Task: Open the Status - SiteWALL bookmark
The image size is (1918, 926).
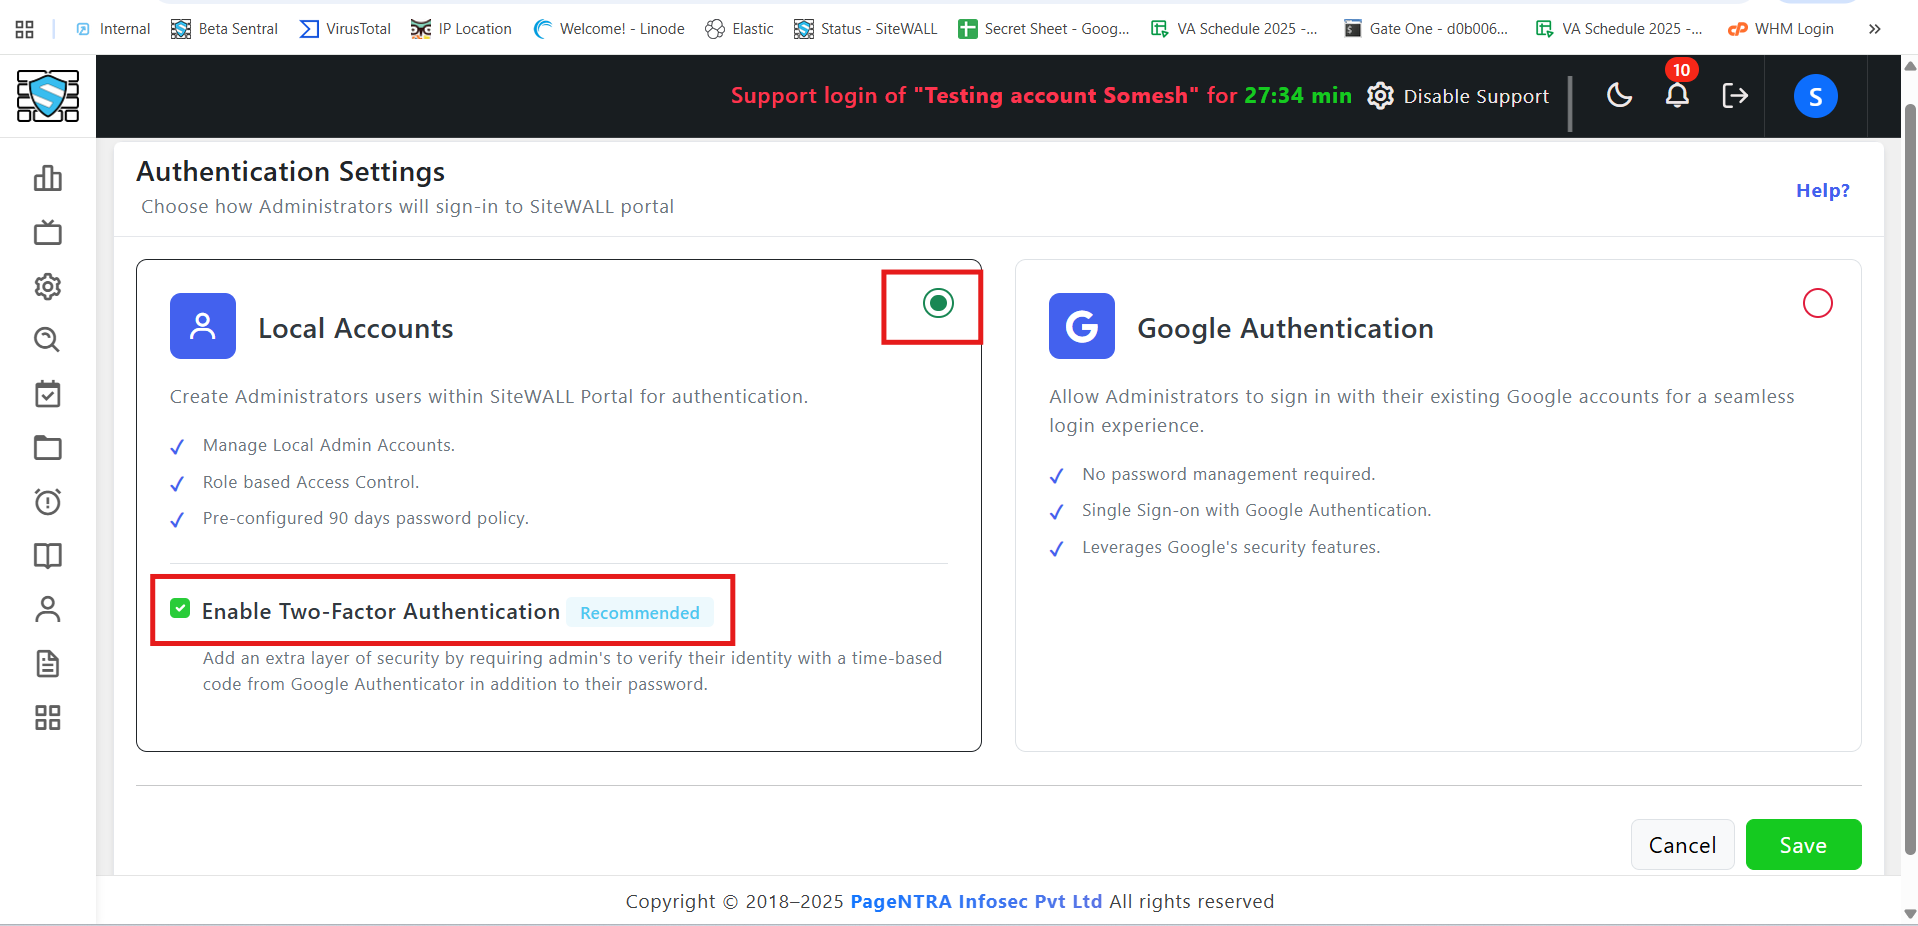Action: click(864, 29)
